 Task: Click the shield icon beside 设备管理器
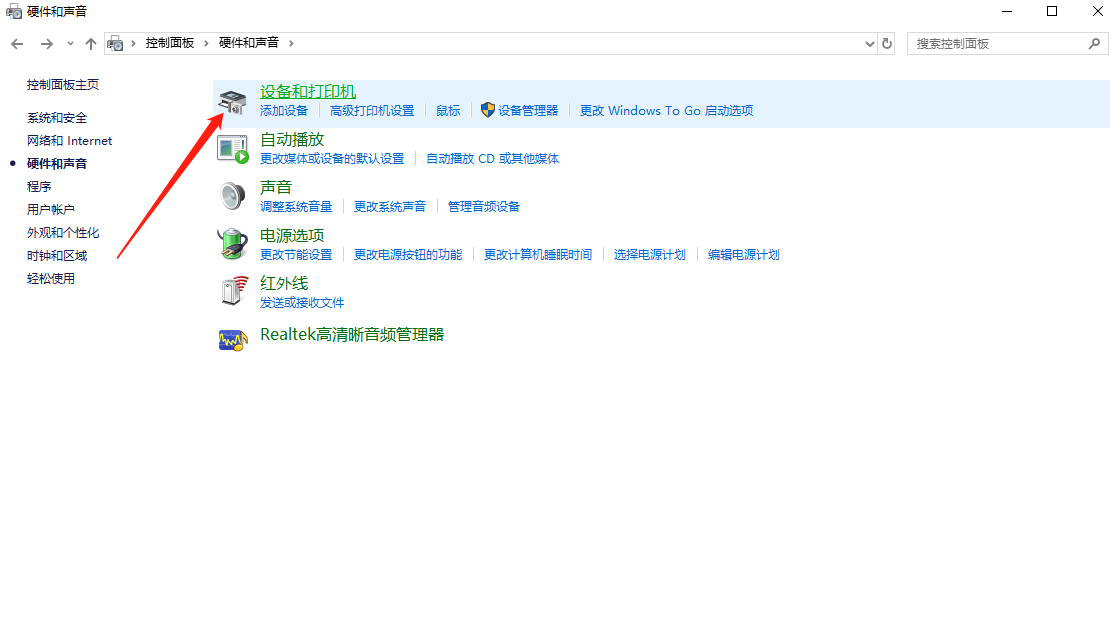pos(487,110)
